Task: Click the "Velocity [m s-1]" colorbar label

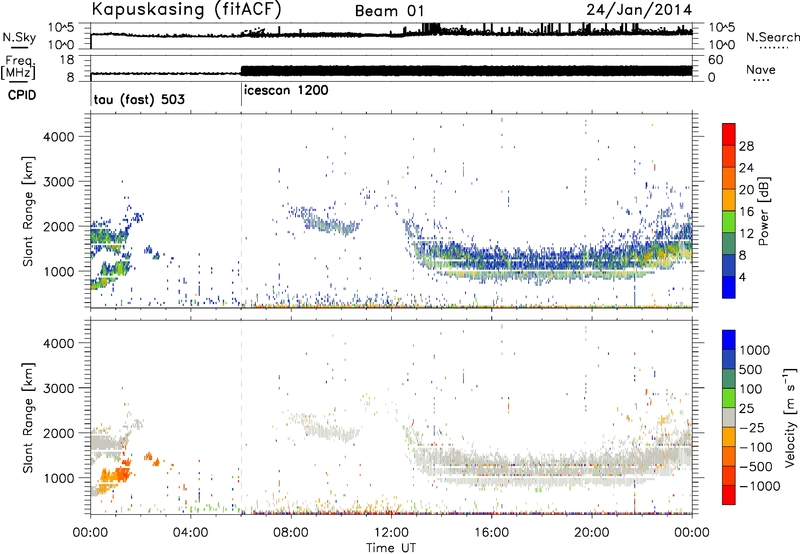Action: pyautogui.click(x=789, y=417)
